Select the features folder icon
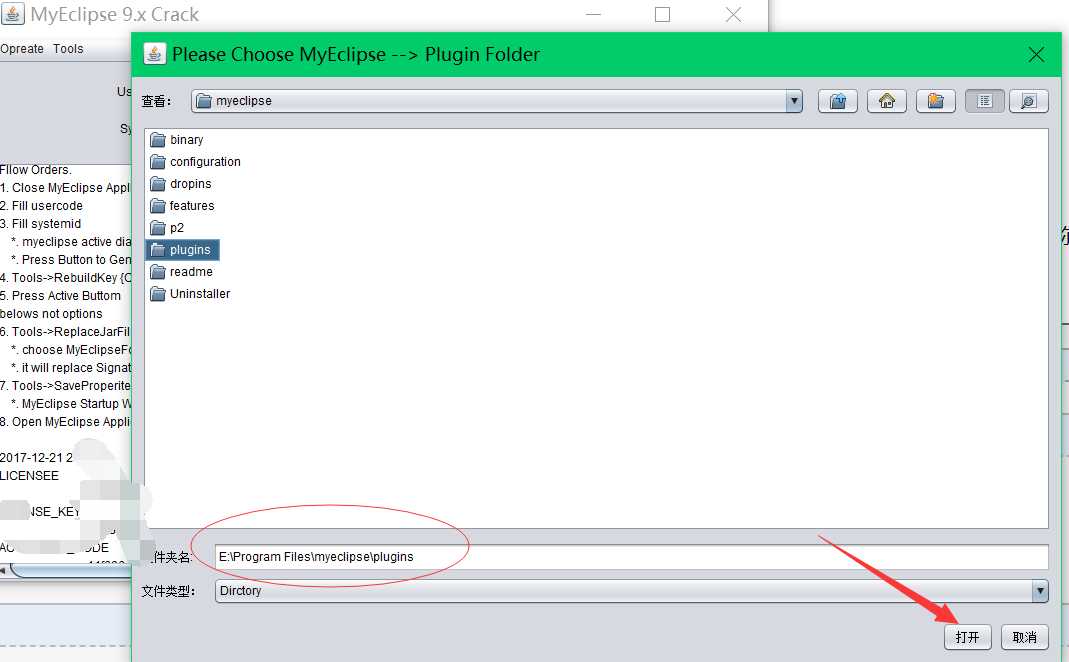Viewport: 1069px width, 662px height. pyautogui.click(x=158, y=205)
